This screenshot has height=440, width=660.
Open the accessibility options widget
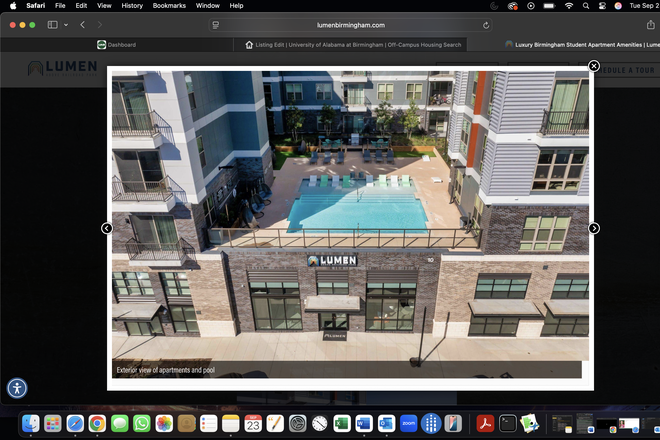17,388
